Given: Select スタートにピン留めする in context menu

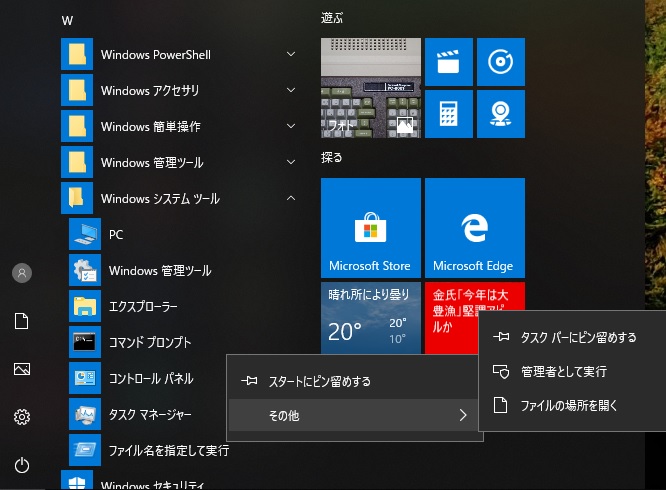Looking at the screenshot, I should [355, 381].
